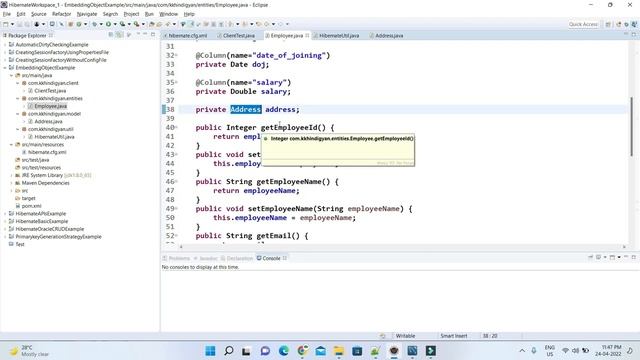Screen dimensions: 640x360
Task: Open the File menu
Action: (7, 14)
